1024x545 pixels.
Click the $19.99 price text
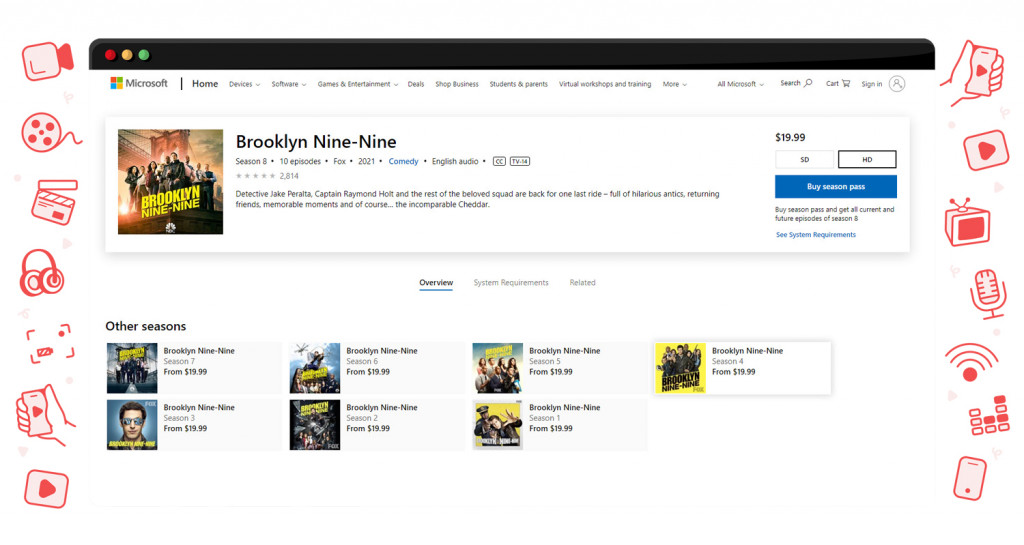point(790,138)
